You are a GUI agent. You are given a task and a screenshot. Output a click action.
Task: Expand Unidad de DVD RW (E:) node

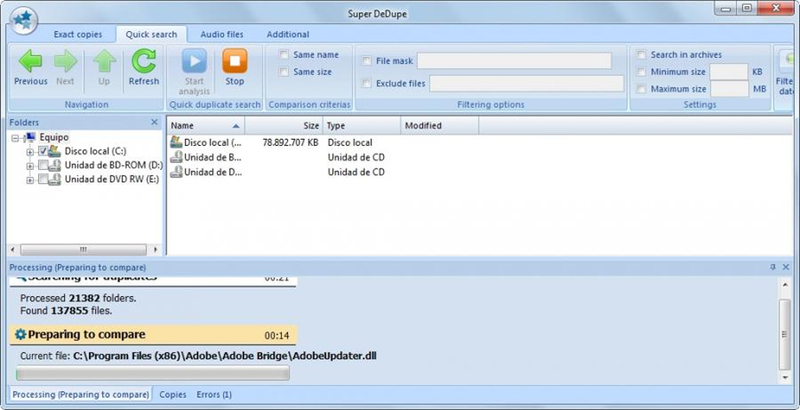point(30,180)
